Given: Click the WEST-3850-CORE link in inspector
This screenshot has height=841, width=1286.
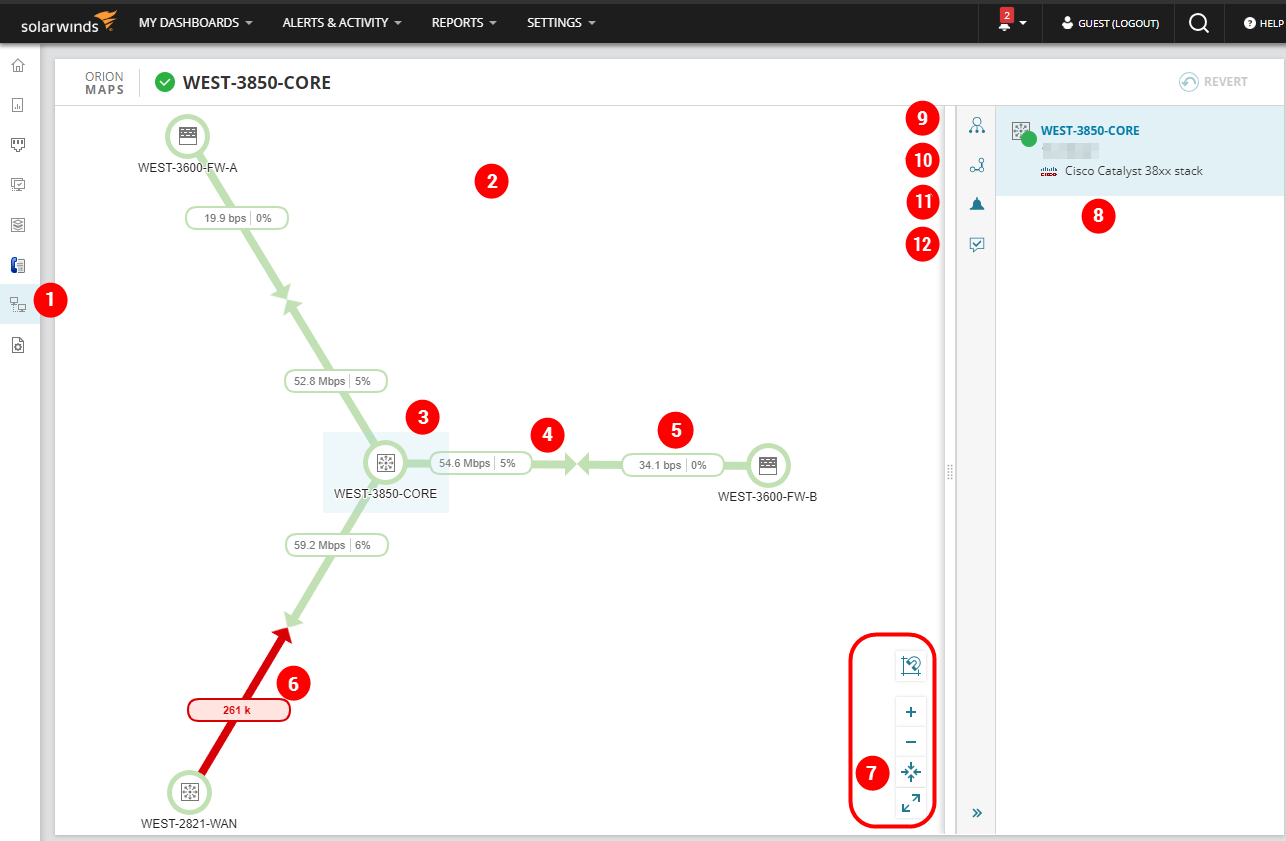Looking at the screenshot, I should point(1089,131).
